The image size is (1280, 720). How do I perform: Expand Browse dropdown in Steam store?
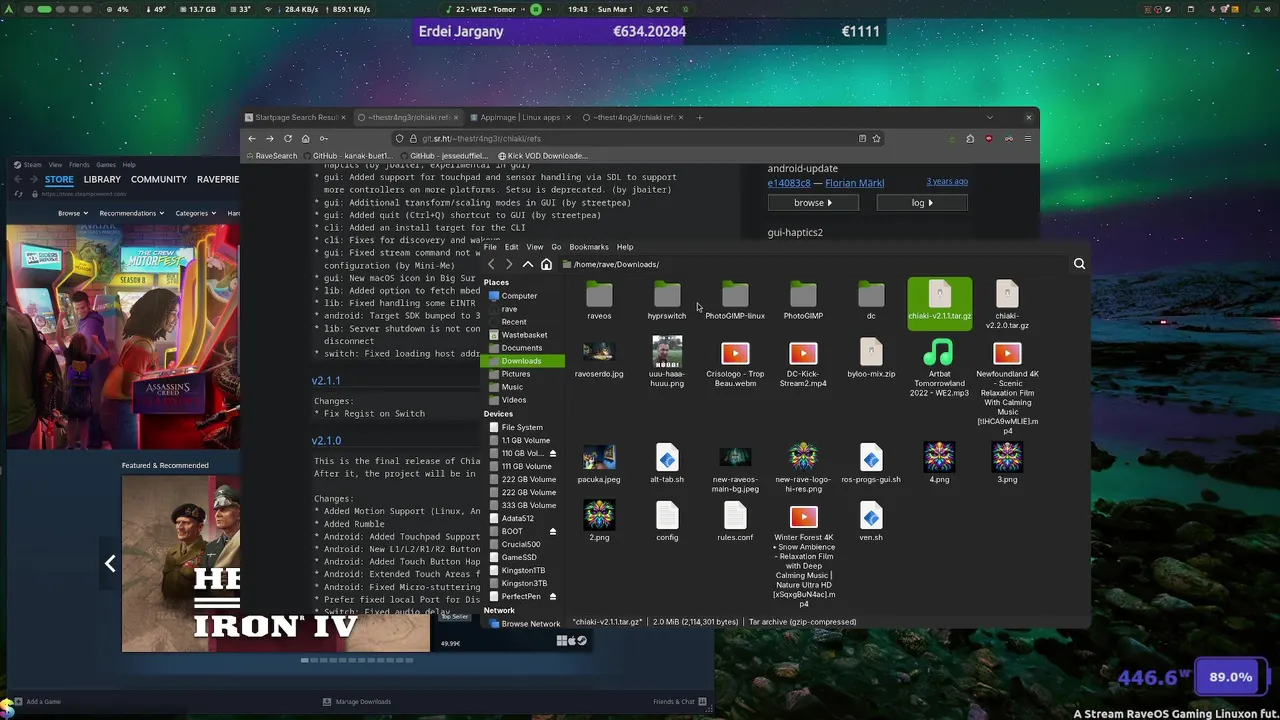point(71,213)
